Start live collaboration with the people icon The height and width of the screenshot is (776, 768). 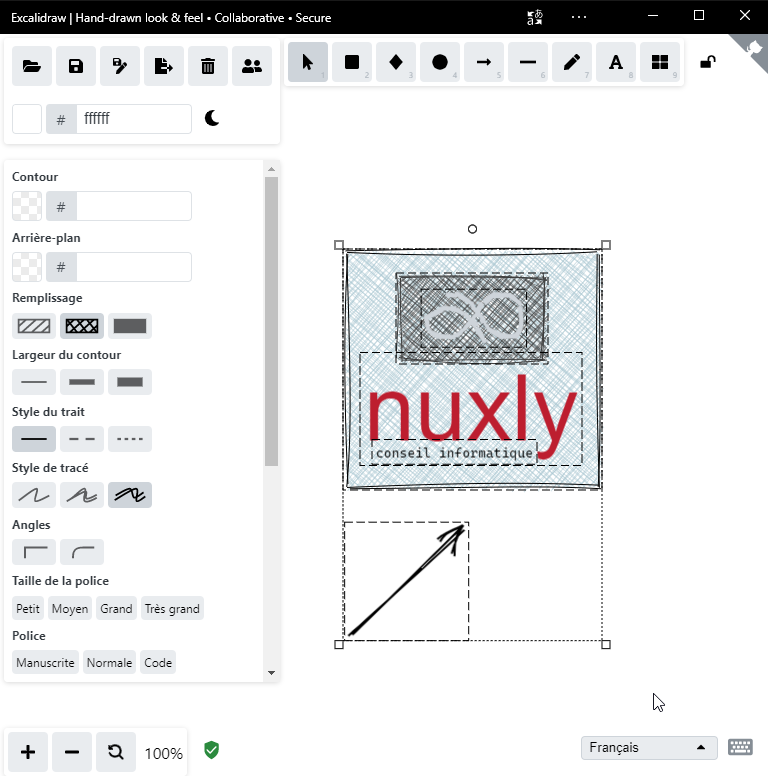coord(252,66)
